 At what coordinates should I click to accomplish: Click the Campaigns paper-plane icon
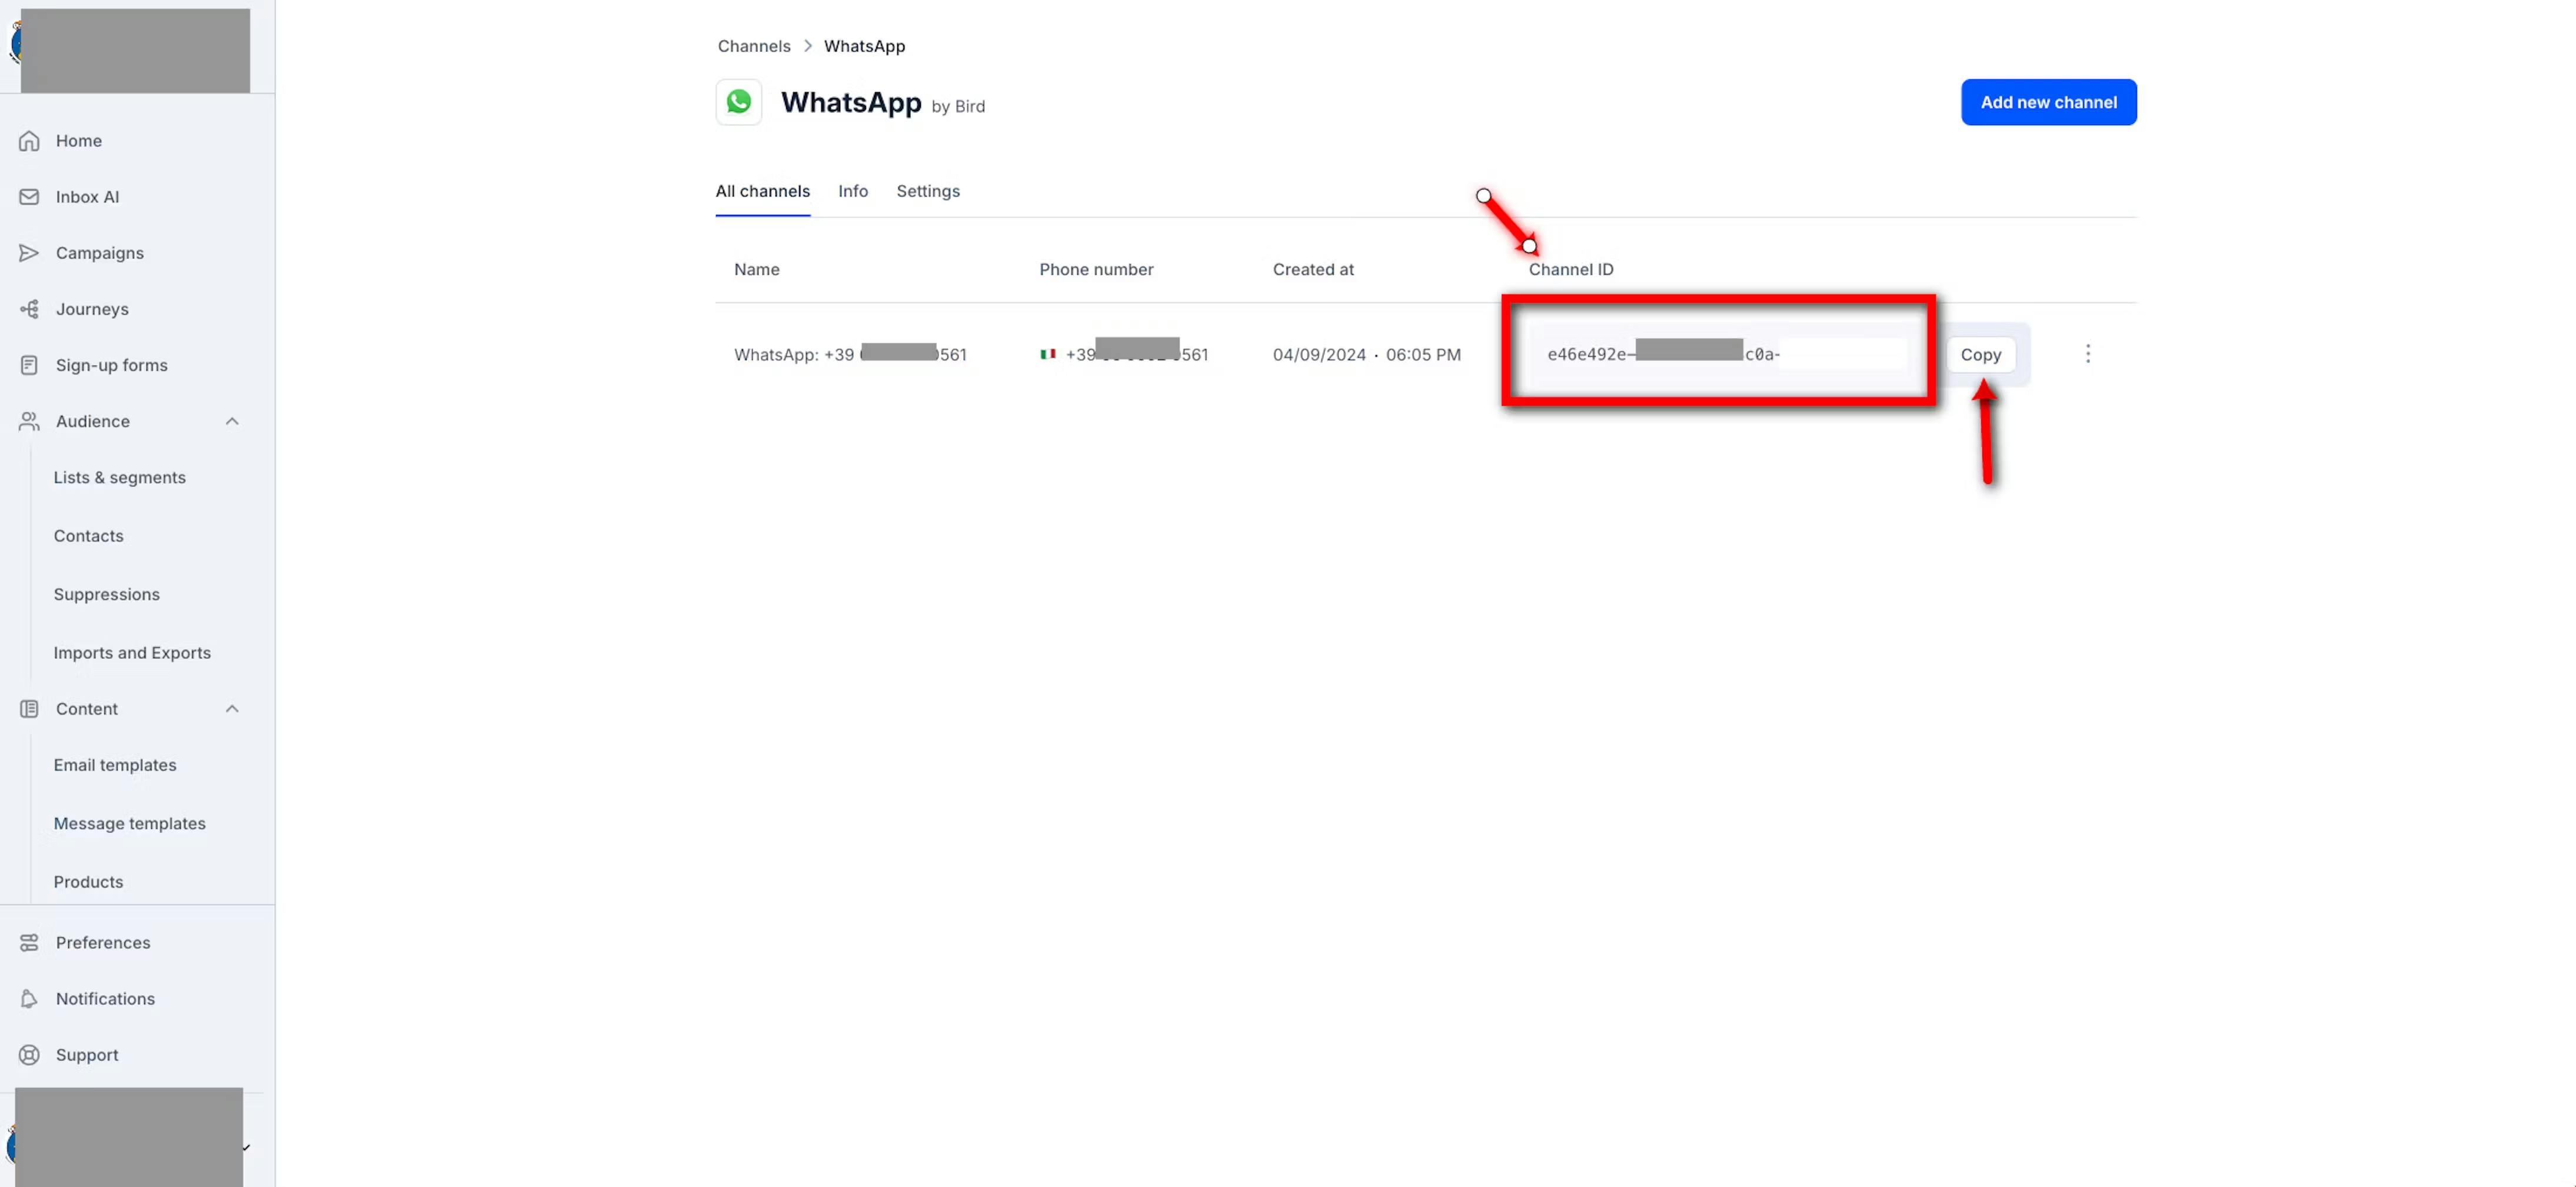click(x=29, y=253)
